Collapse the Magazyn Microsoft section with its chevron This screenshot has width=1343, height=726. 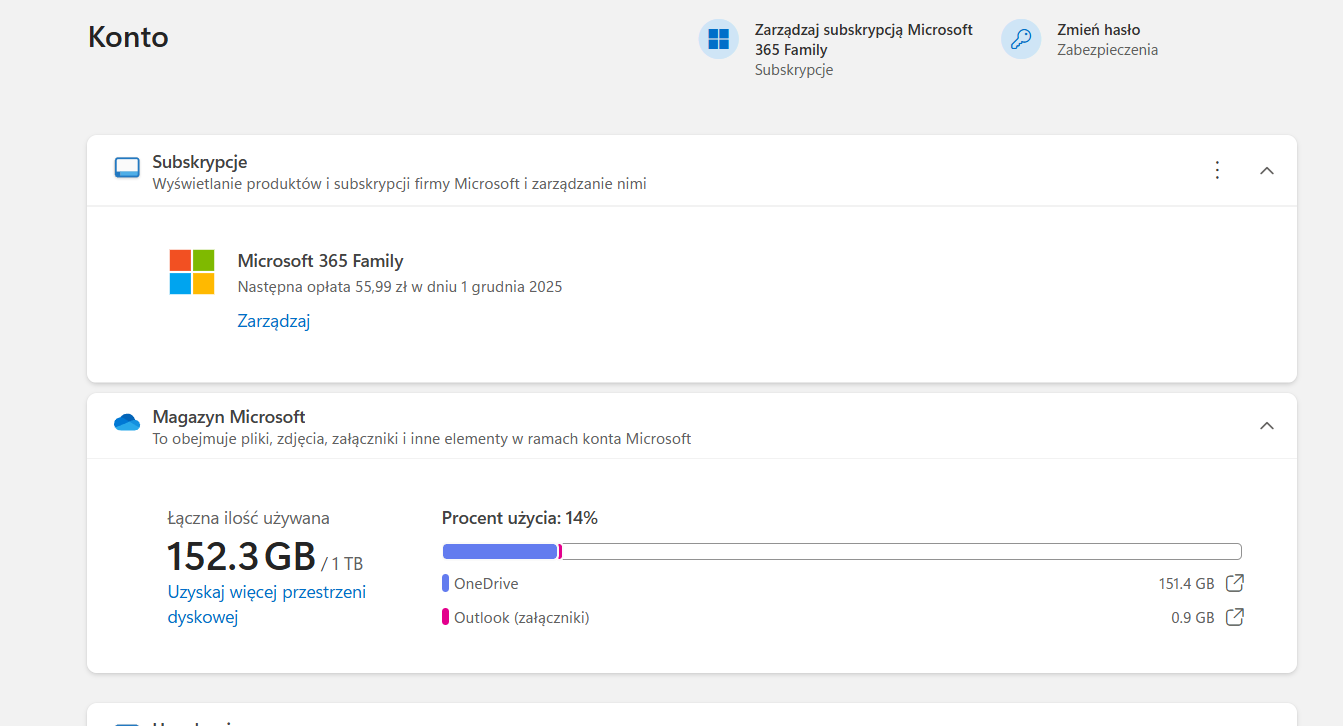click(1267, 425)
